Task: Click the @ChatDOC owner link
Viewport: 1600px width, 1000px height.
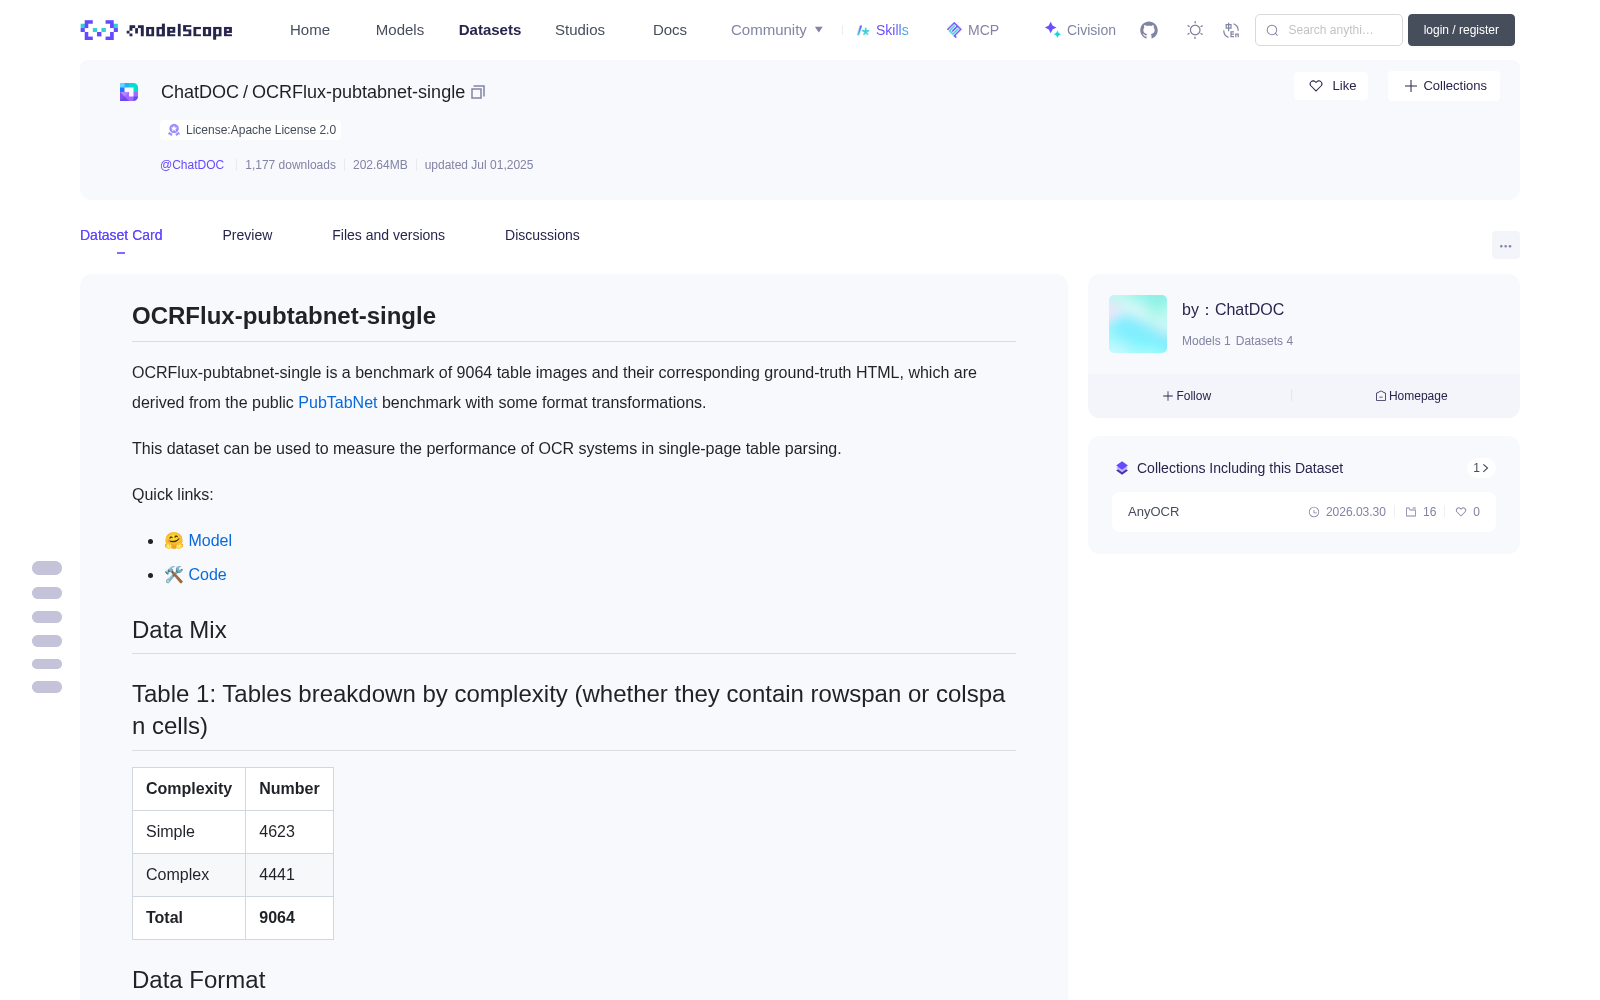Action: (192, 165)
